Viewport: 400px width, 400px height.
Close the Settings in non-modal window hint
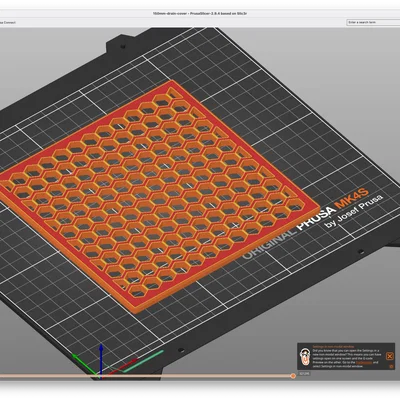[x=390, y=356]
